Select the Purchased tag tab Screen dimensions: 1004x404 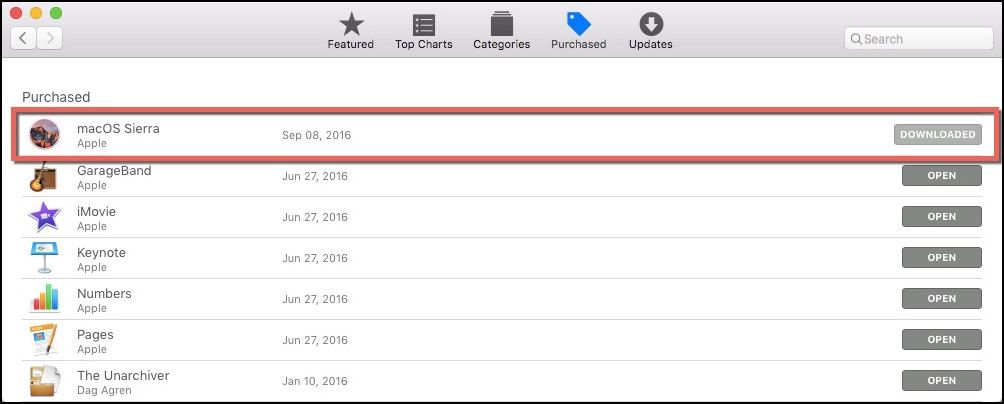(578, 32)
